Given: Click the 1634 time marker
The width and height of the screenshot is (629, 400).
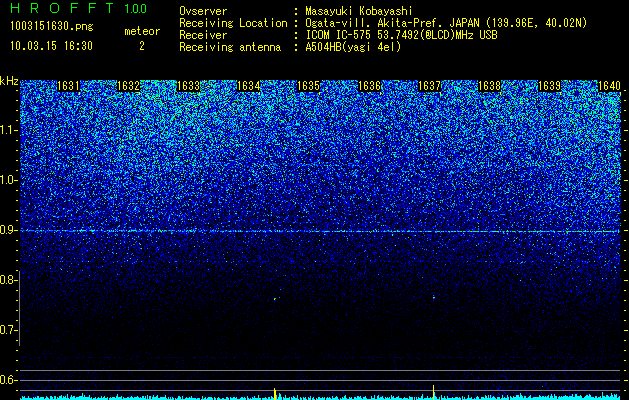Looking at the screenshot, I should (248, 86).
